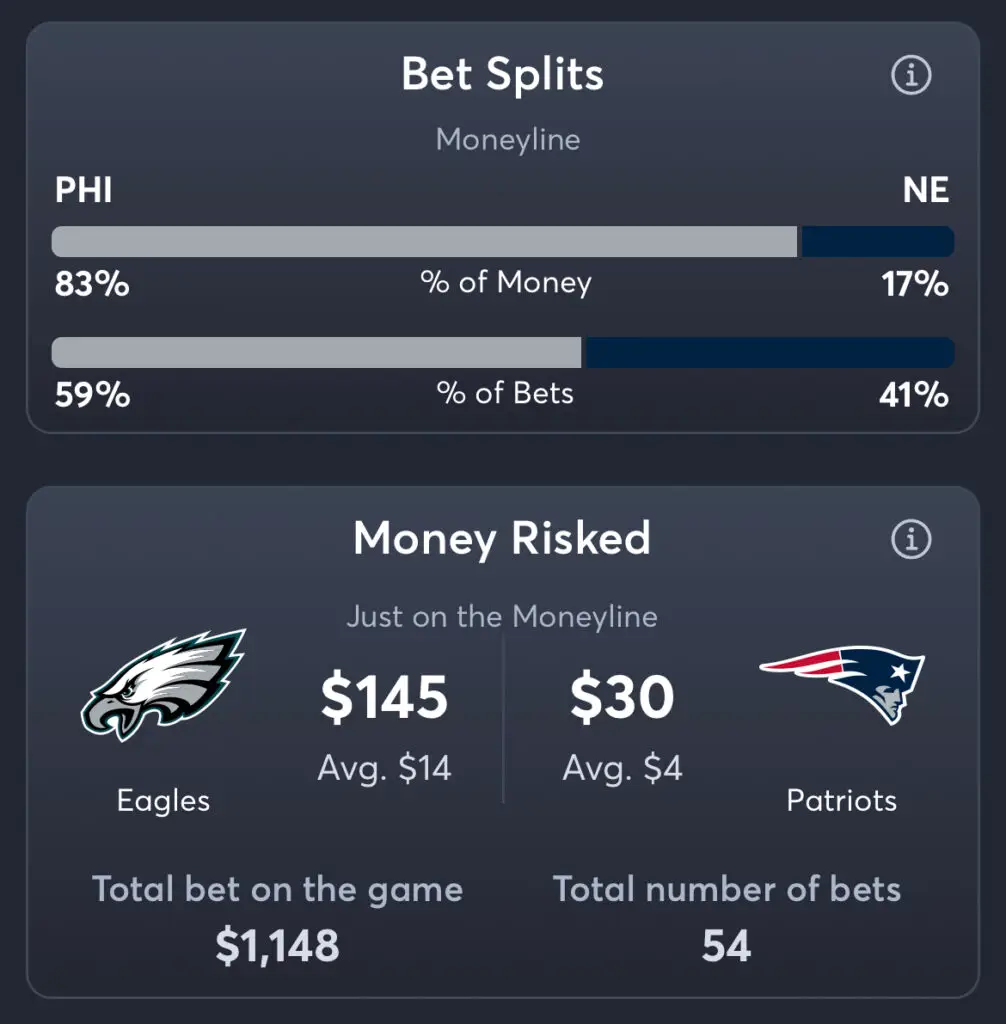Click the NE team abbreviation

click(x=926, y=190)
